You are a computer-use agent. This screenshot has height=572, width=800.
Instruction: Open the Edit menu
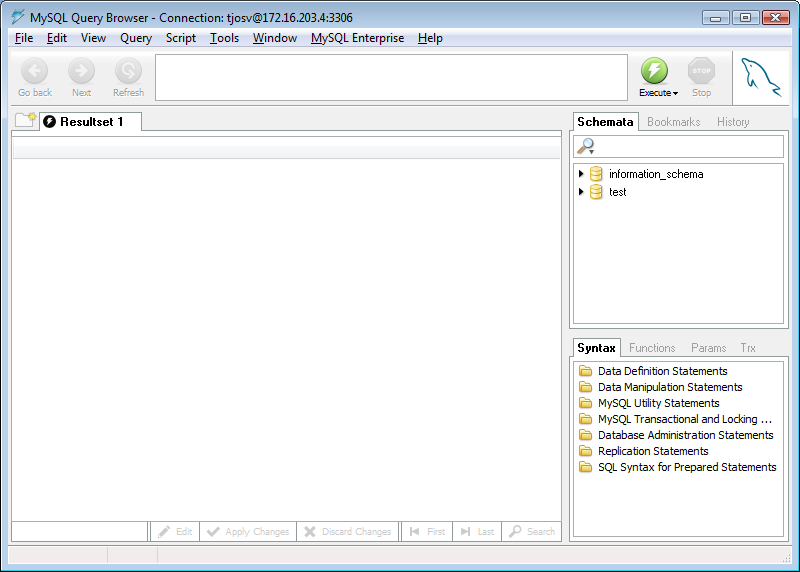(57, 38)
